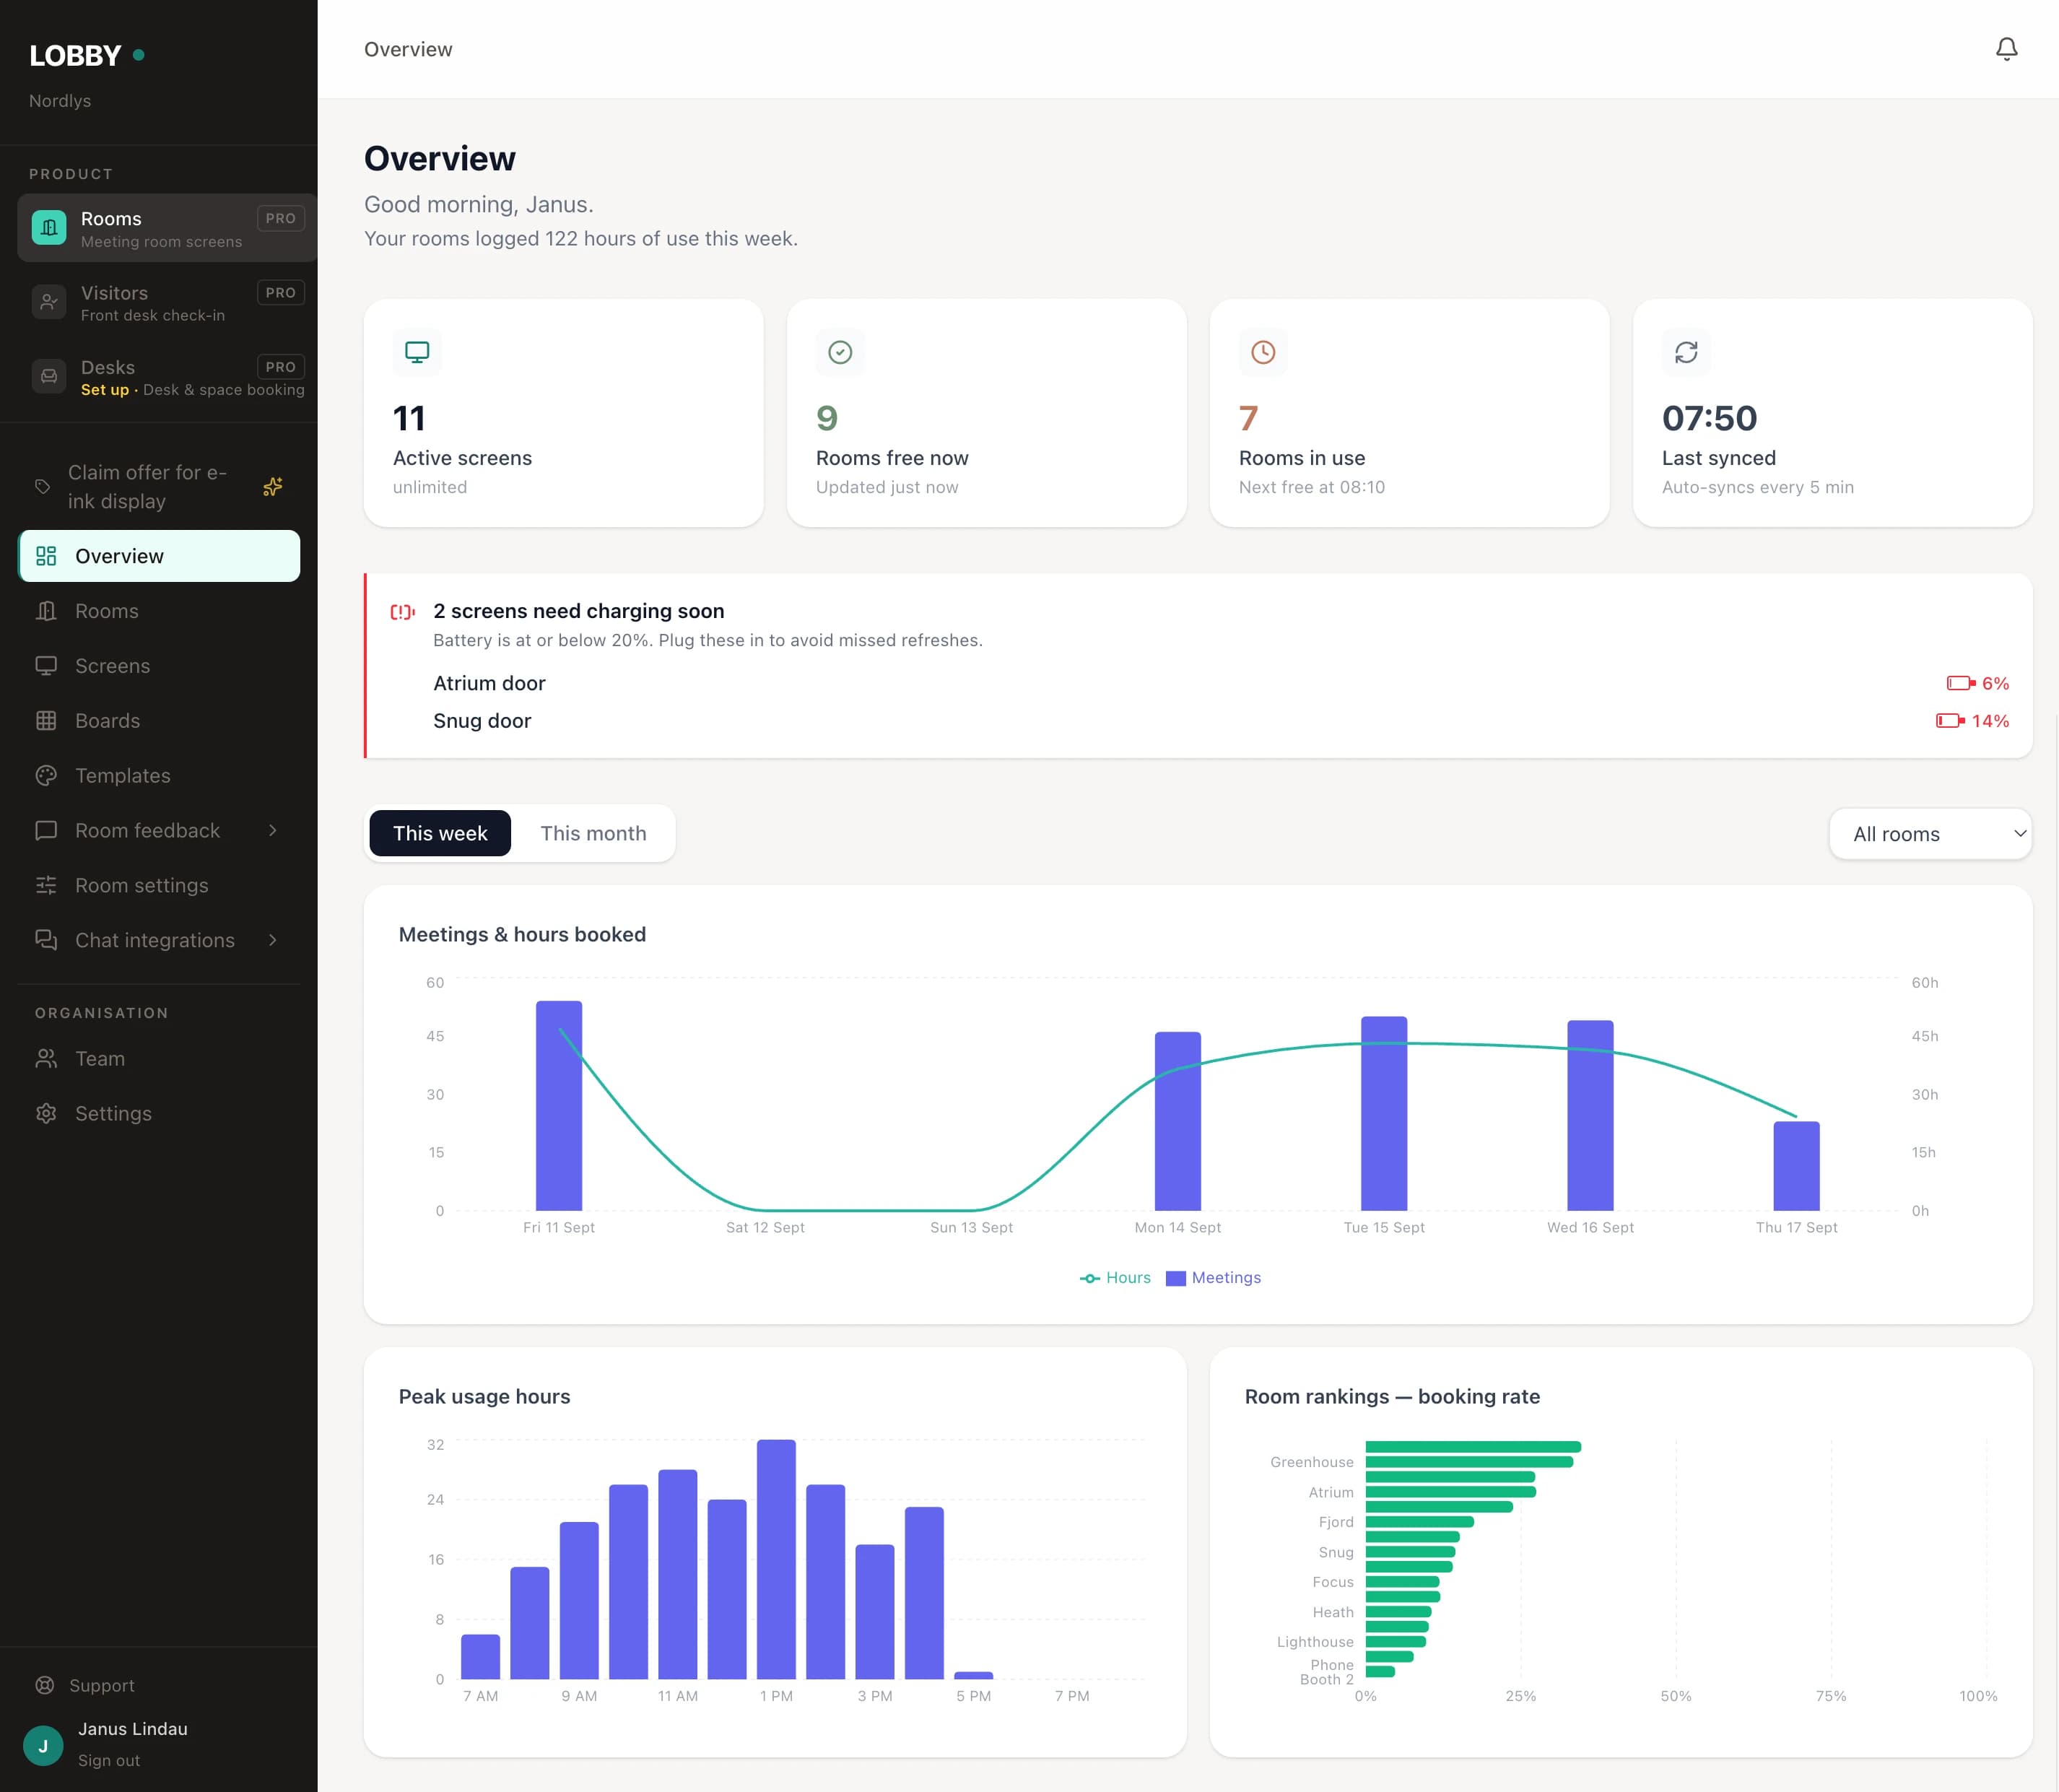Open Overview in the sidebar

(x=159, y=556)
